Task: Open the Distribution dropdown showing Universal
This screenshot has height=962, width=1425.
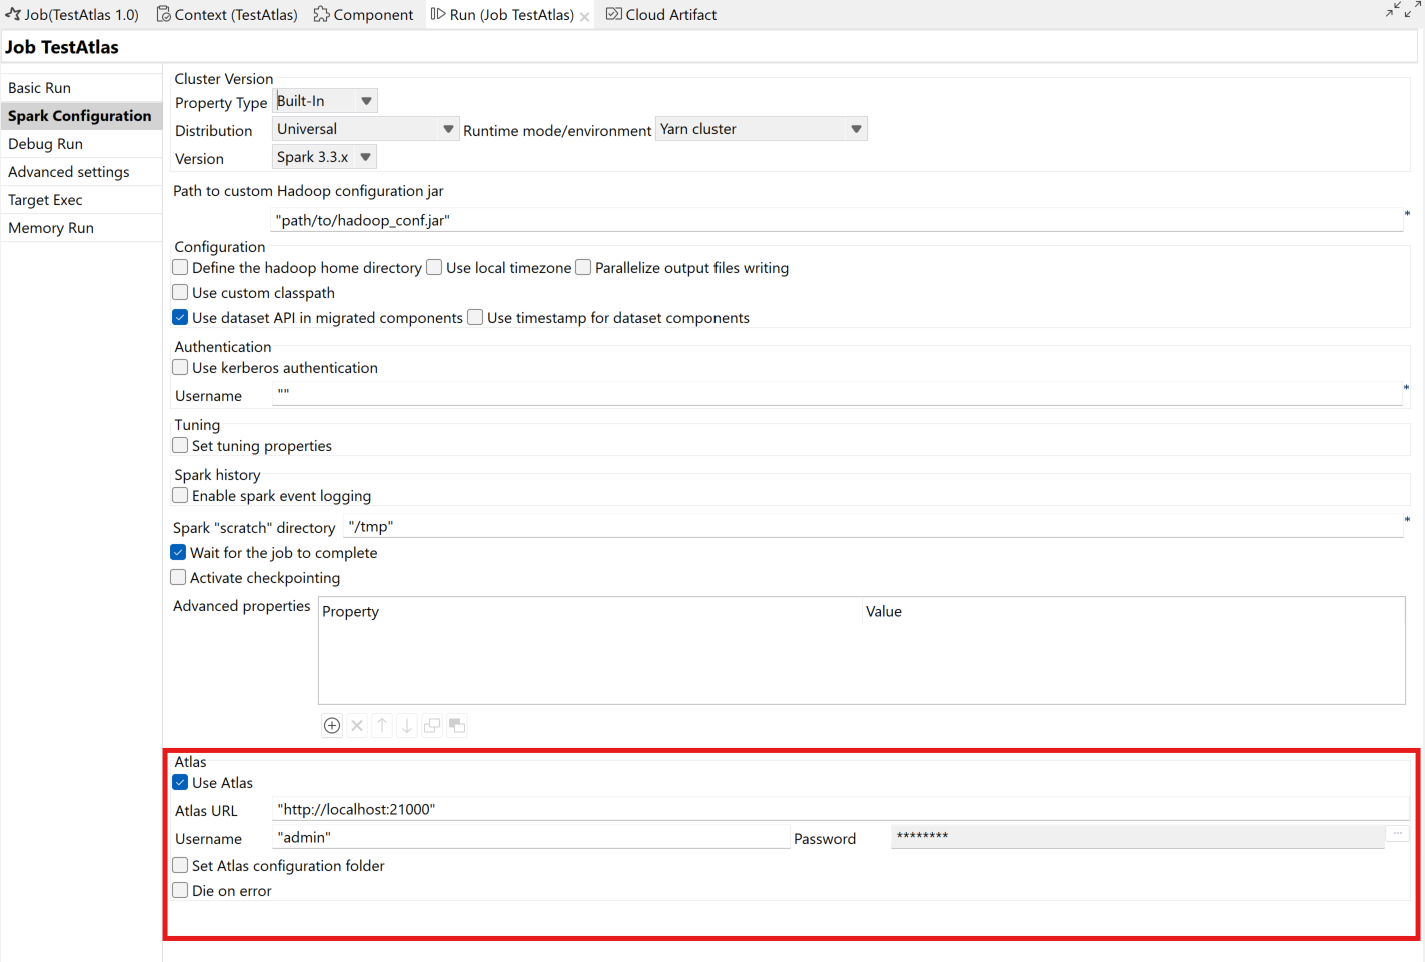Action: coord(448,128)
